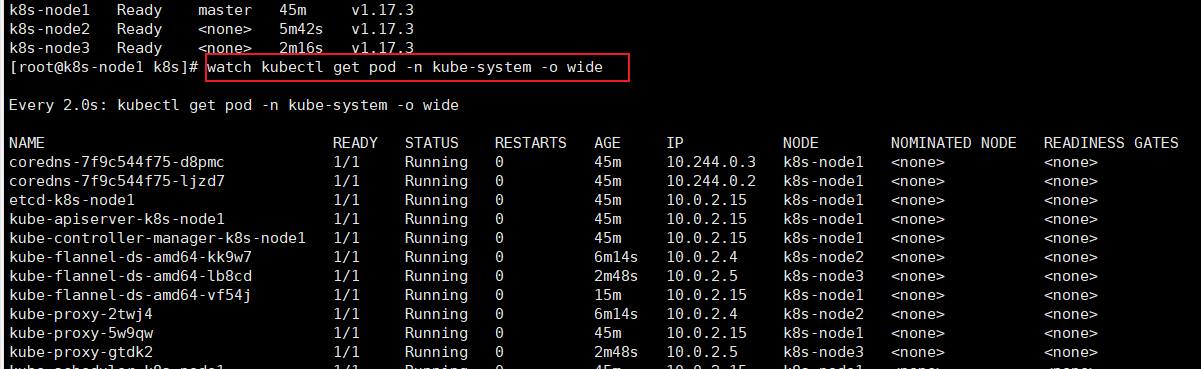Select kube-apiserver-k8s-node1 text
The width and height of the screenshot is (1201, 369).
tap(116, 219)
